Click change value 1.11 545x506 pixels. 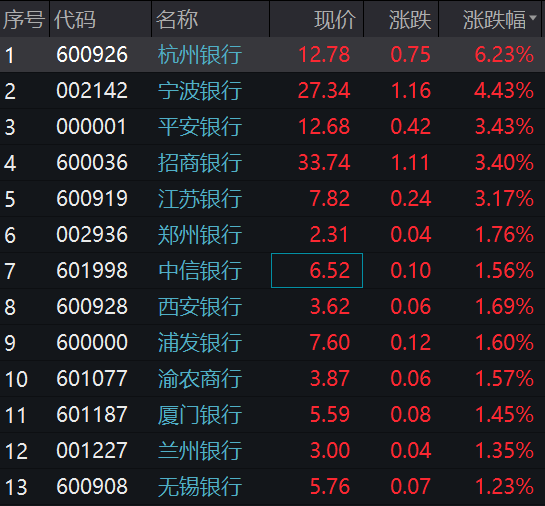tap(410, 163)
